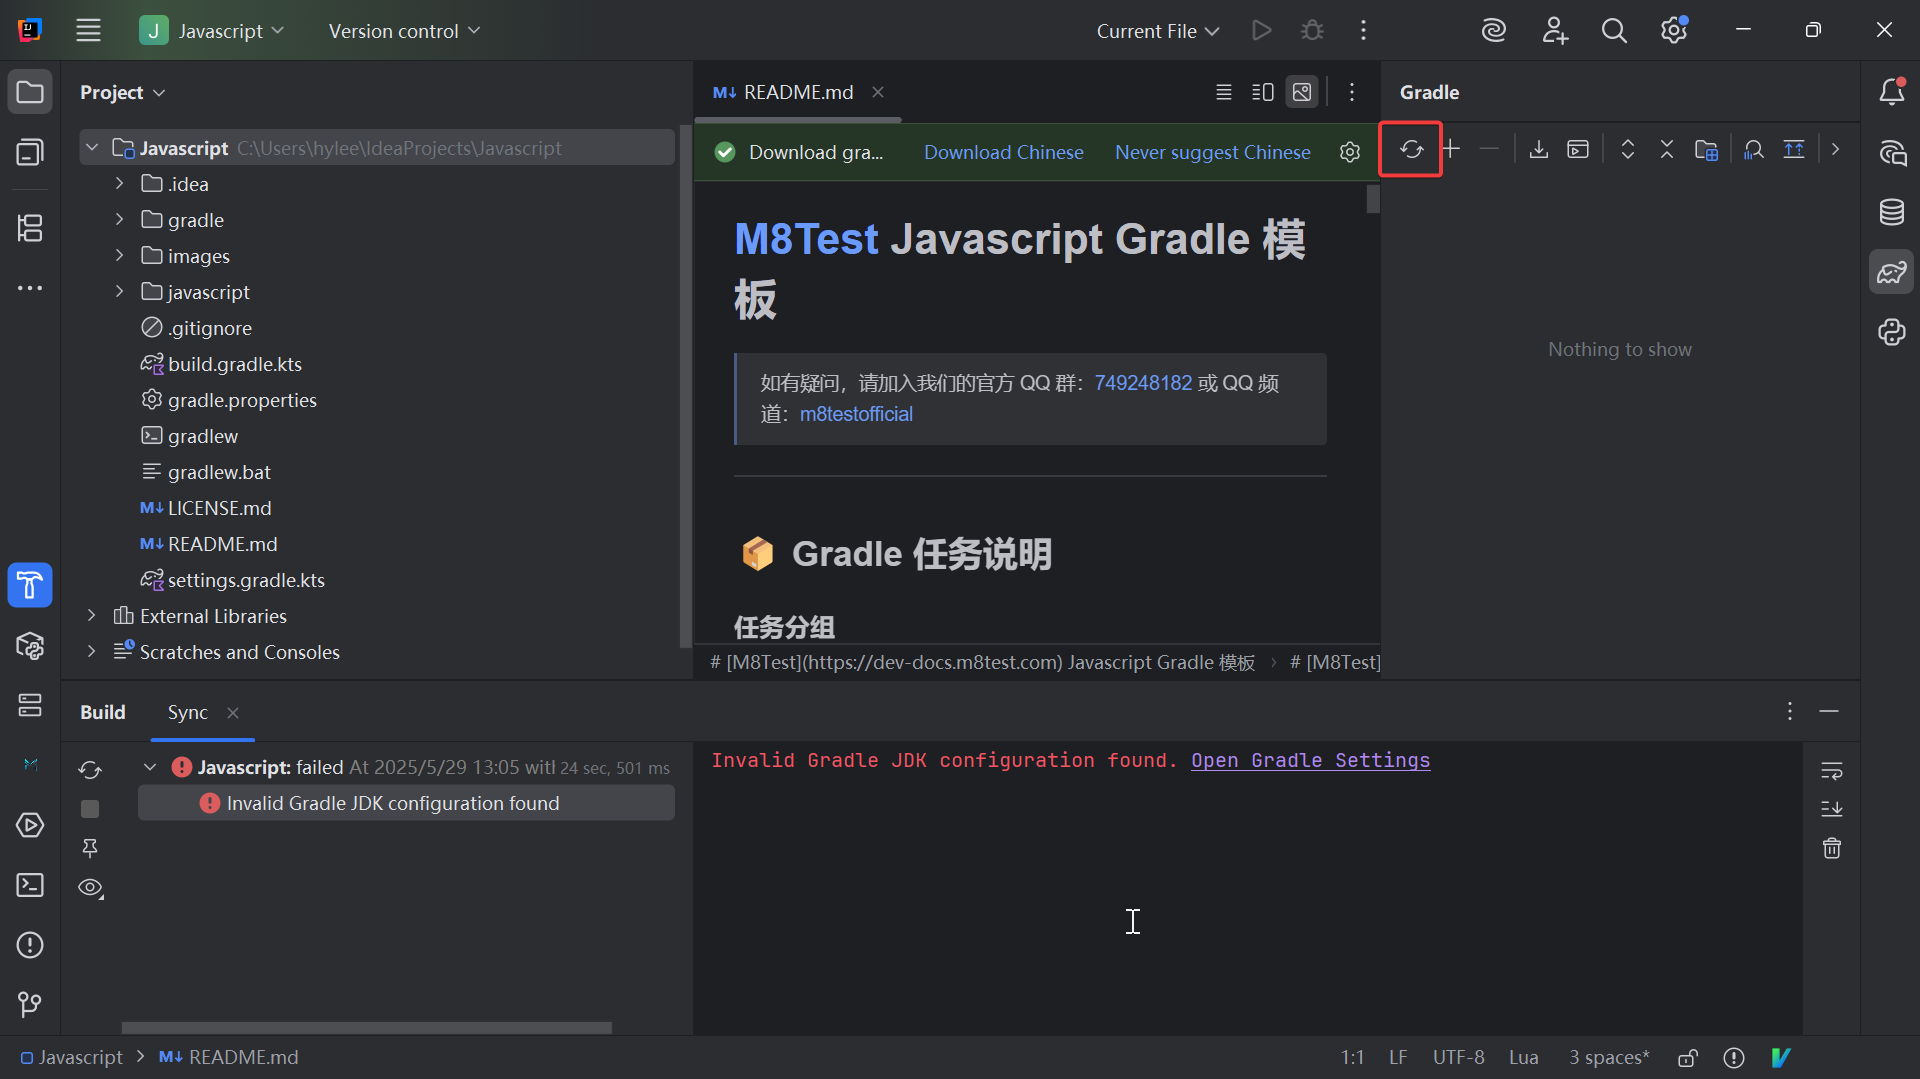Open Gradle settings from the banner gear icon
The width and height of the screenshot is (1920, 1079).
pos(1350,152)
